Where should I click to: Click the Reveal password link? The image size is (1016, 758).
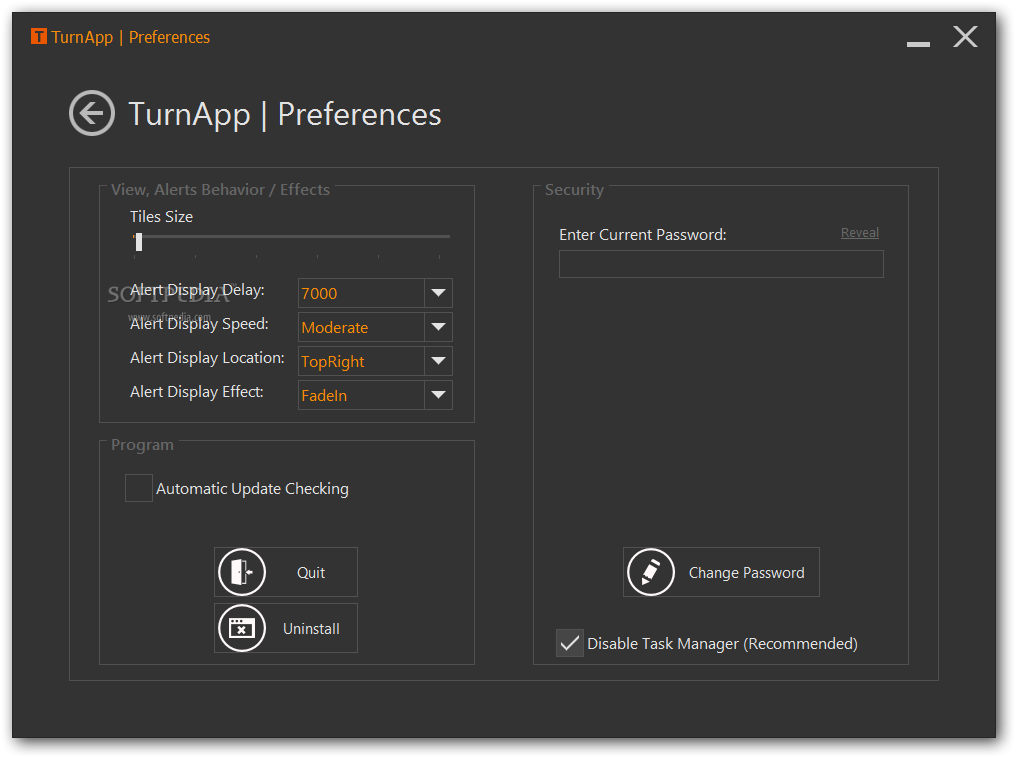860,233
